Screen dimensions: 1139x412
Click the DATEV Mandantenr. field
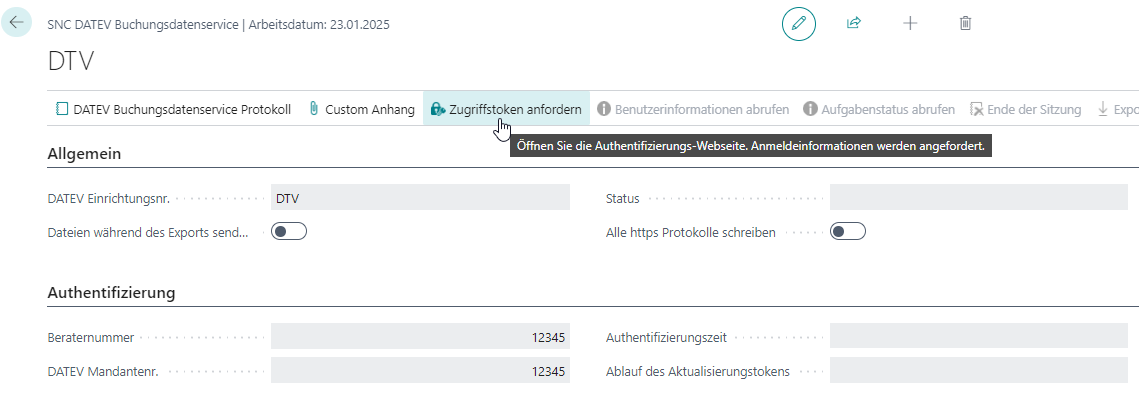(420, 371)
